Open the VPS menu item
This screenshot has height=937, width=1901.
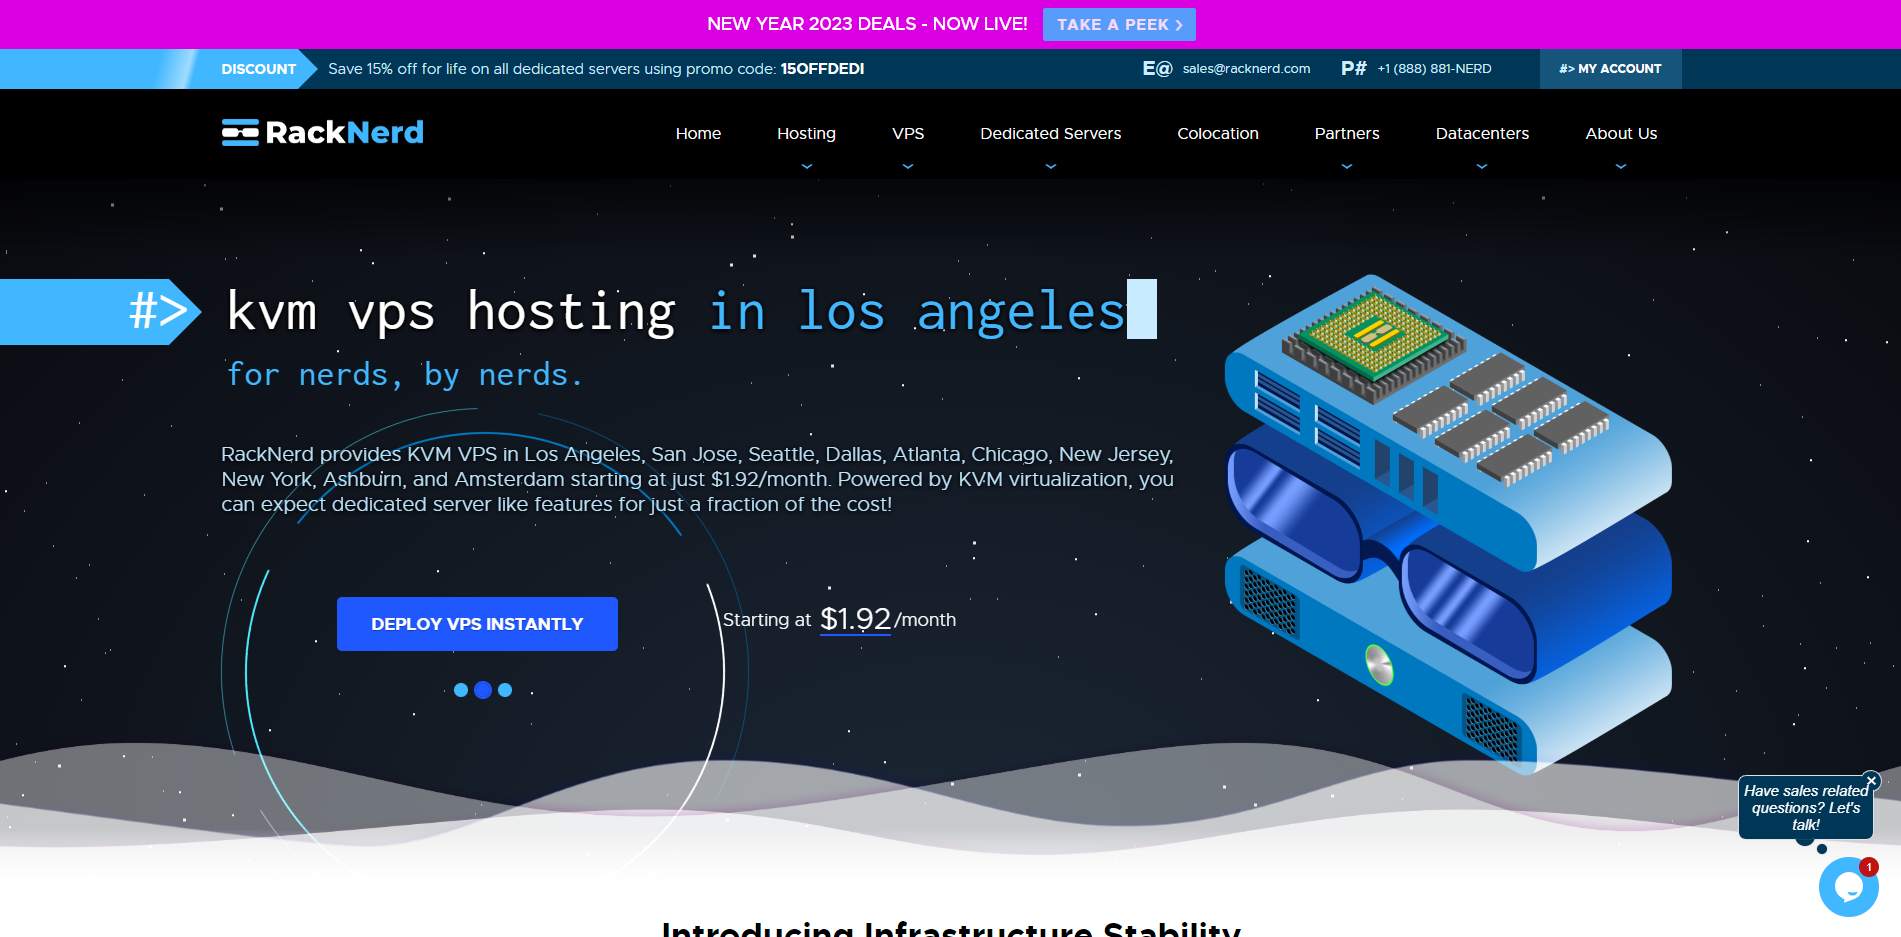click(908, 133)
